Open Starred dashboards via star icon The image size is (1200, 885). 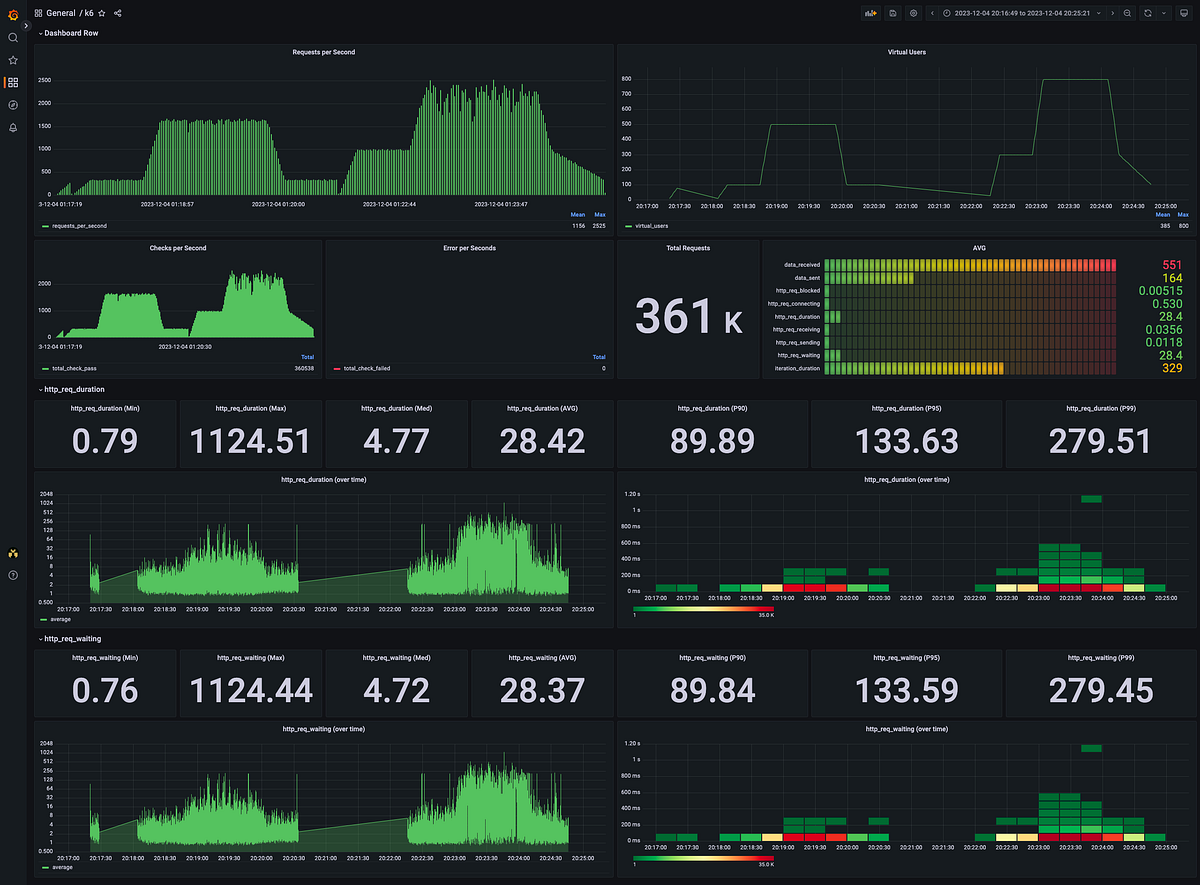tap(13, 60)
